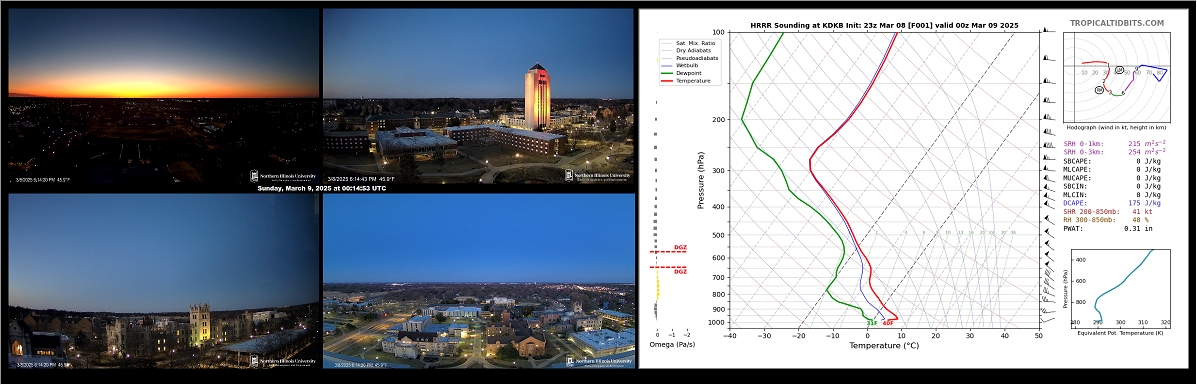1197x385 pixels.
Task: Click the DCAPE 175 J/kg row
Action: click(1112, 203)
